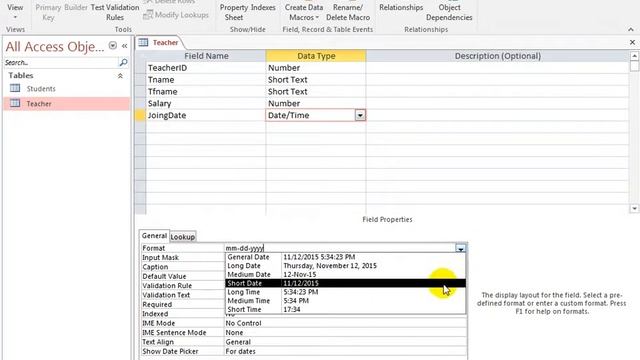640x360 pixels.
Task: Switch to the General properties tab
Action: [154, 236]
